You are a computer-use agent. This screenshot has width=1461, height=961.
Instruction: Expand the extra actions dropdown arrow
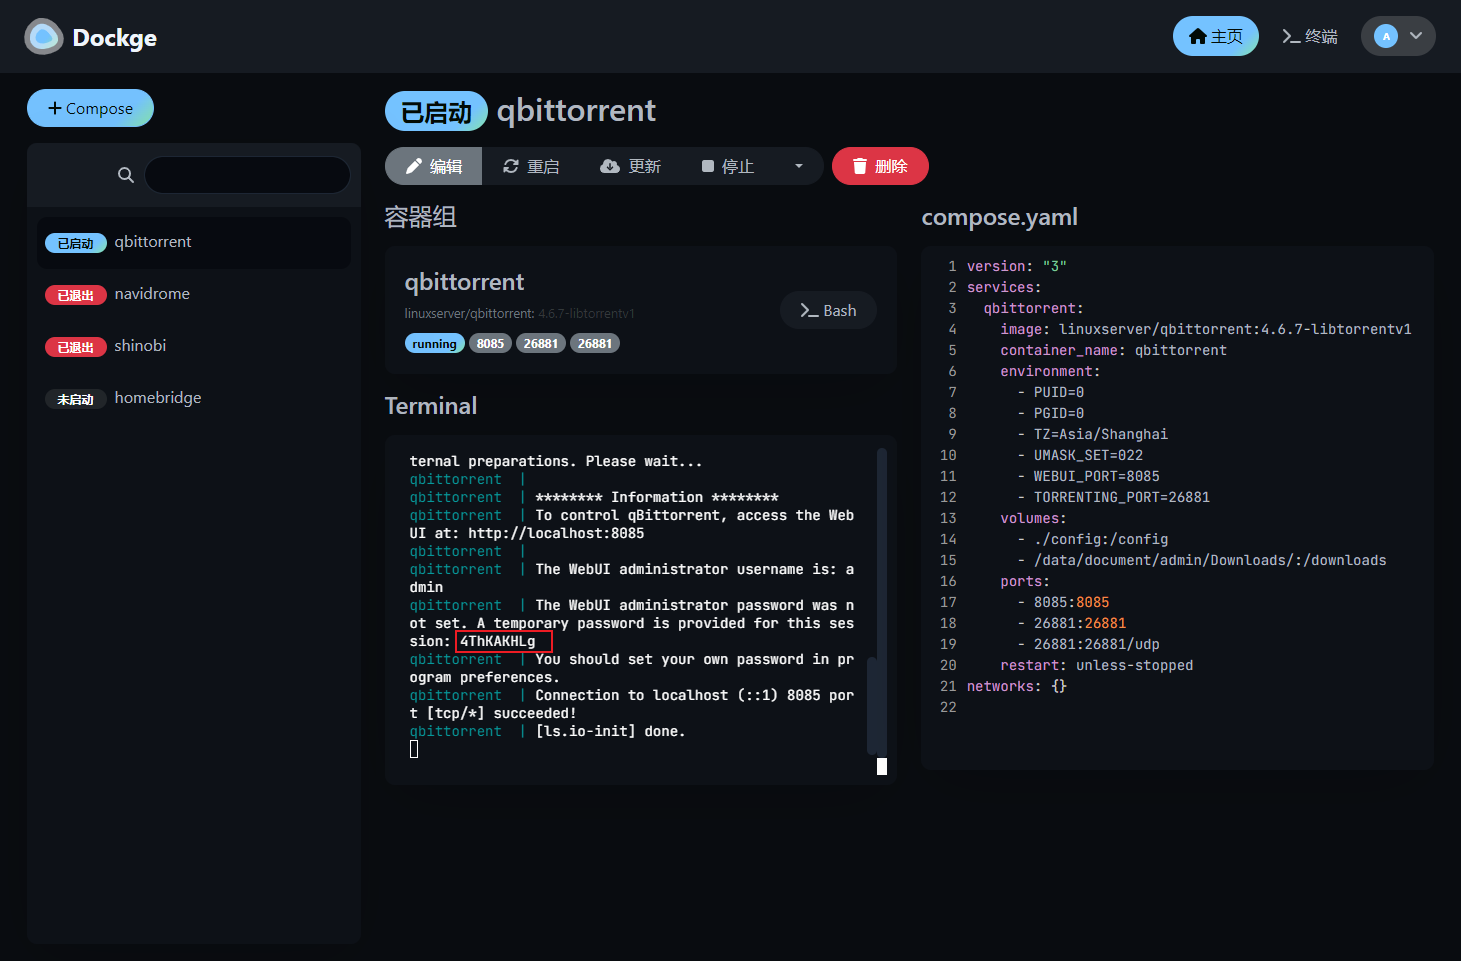[799, 166]
